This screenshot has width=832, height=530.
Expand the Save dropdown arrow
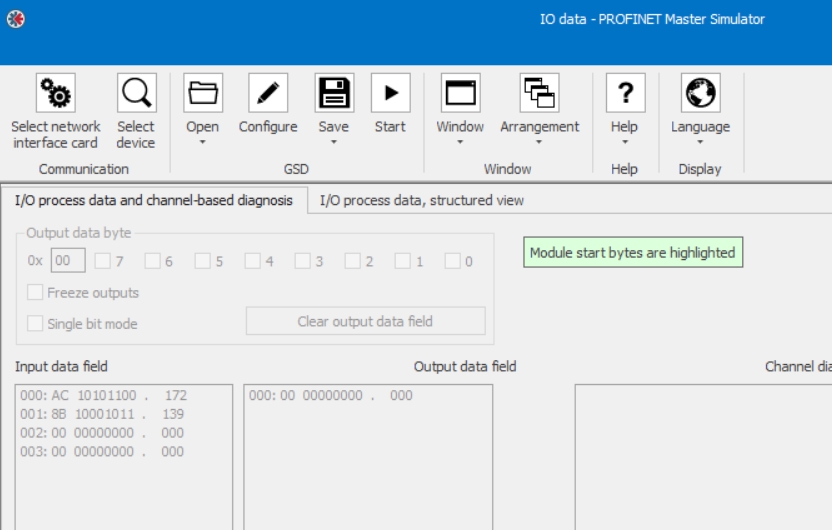pyautogui.click(x=334, y=142)
